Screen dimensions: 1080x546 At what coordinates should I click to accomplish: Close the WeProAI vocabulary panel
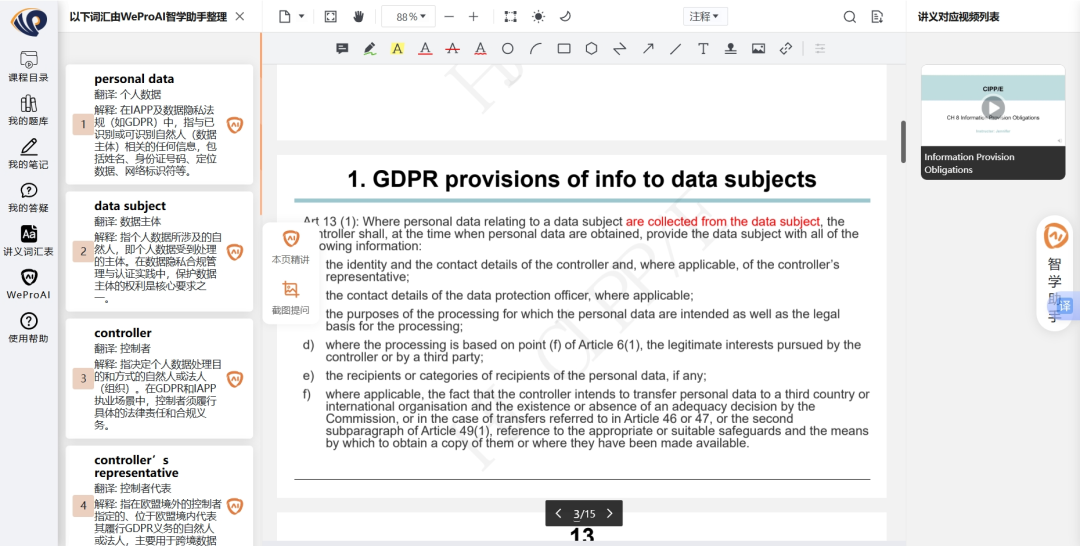[x=240, y=16]
